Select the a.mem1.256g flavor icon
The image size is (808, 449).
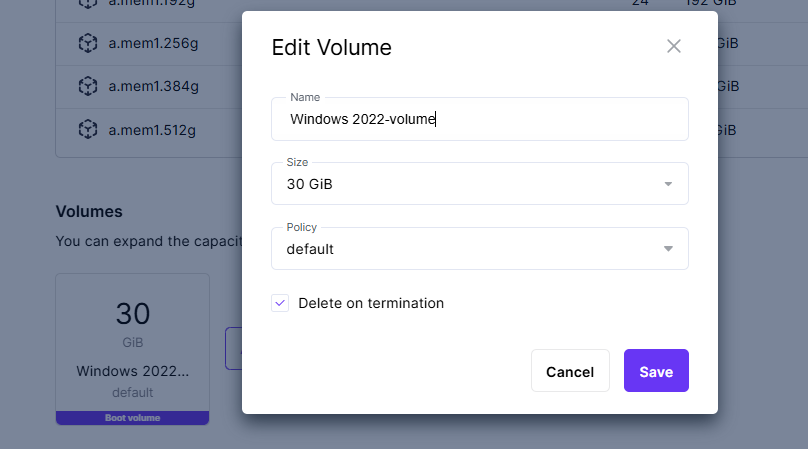(88, 43)
